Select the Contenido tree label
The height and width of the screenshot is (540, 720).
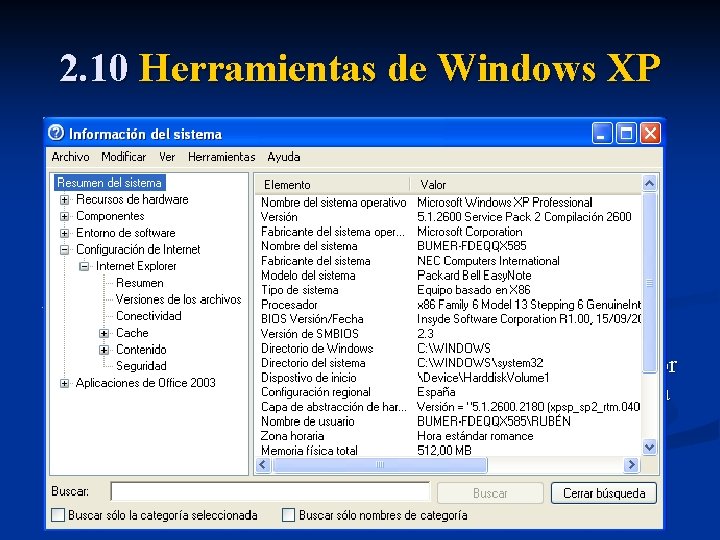[x=141, y=349]
